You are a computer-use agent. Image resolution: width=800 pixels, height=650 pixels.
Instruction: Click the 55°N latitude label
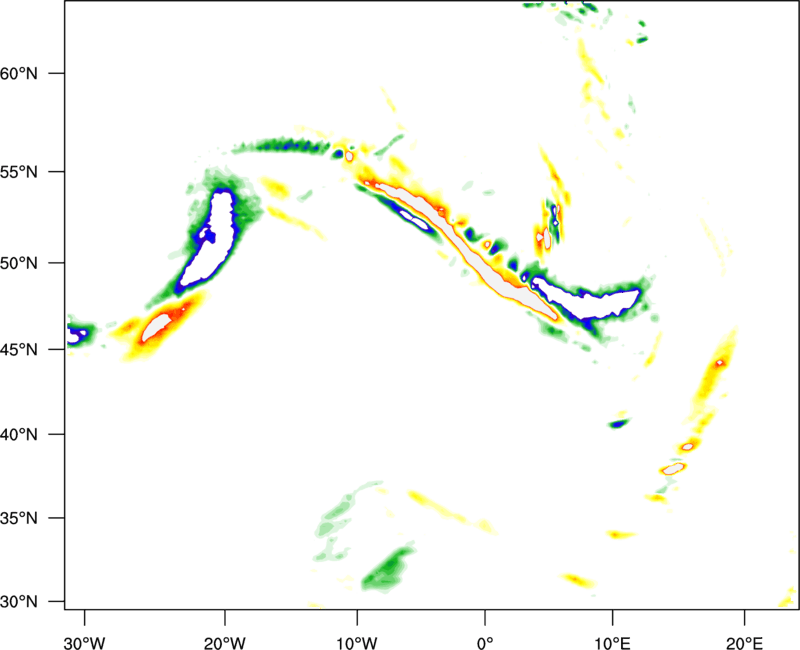click(19, 172)
